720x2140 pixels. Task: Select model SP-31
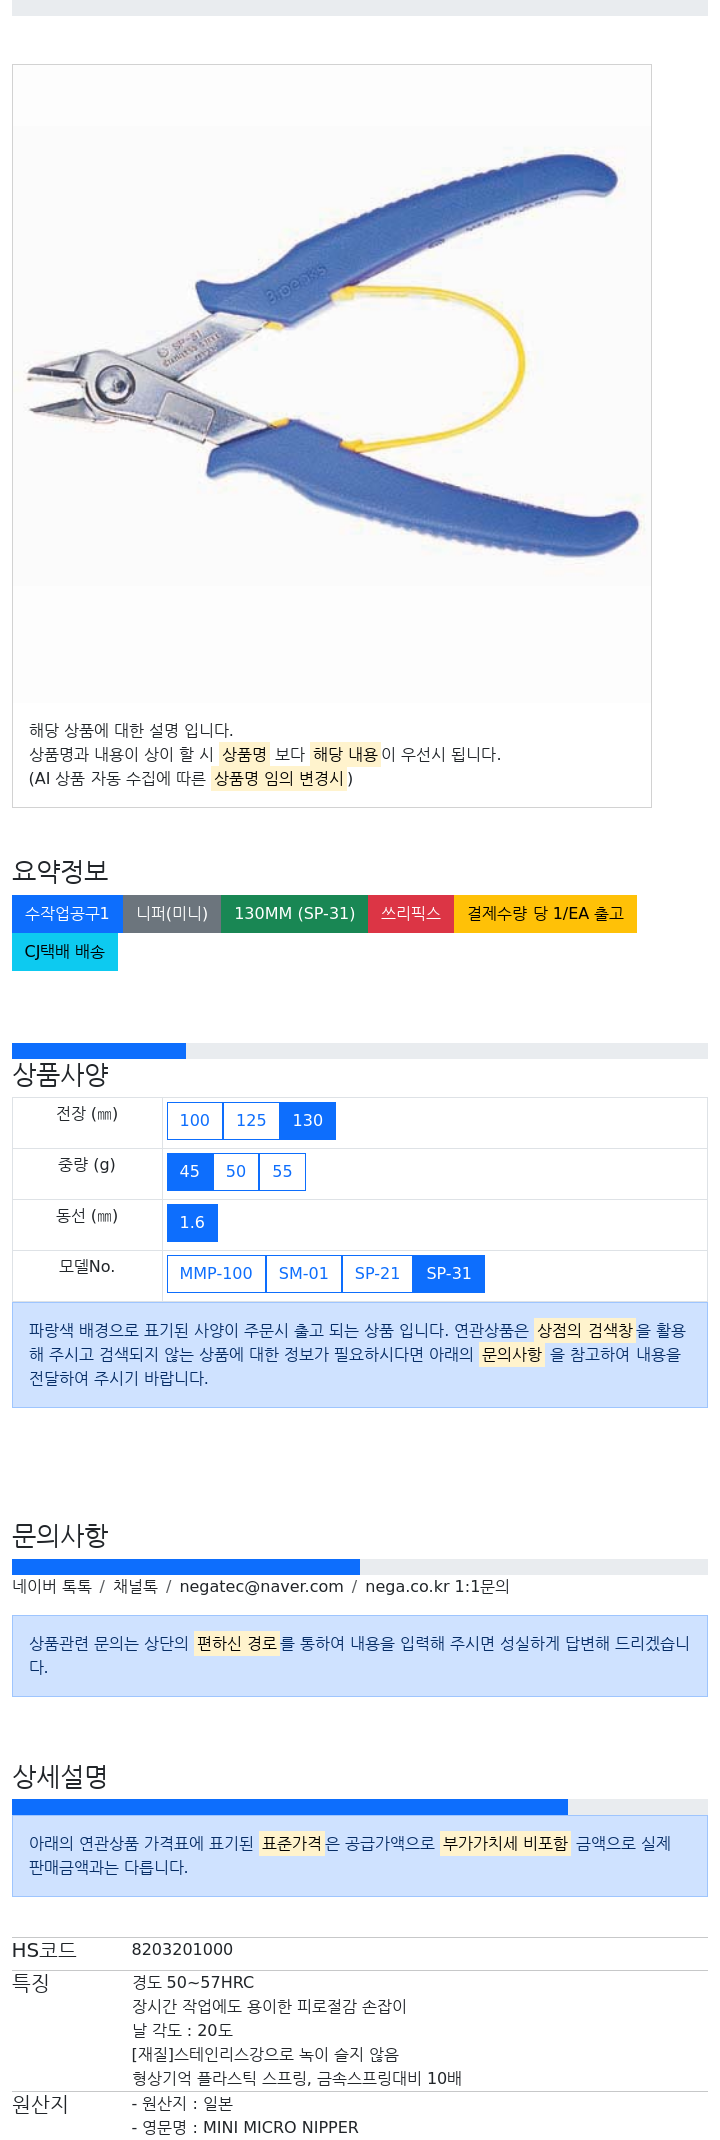point(449,1273)
